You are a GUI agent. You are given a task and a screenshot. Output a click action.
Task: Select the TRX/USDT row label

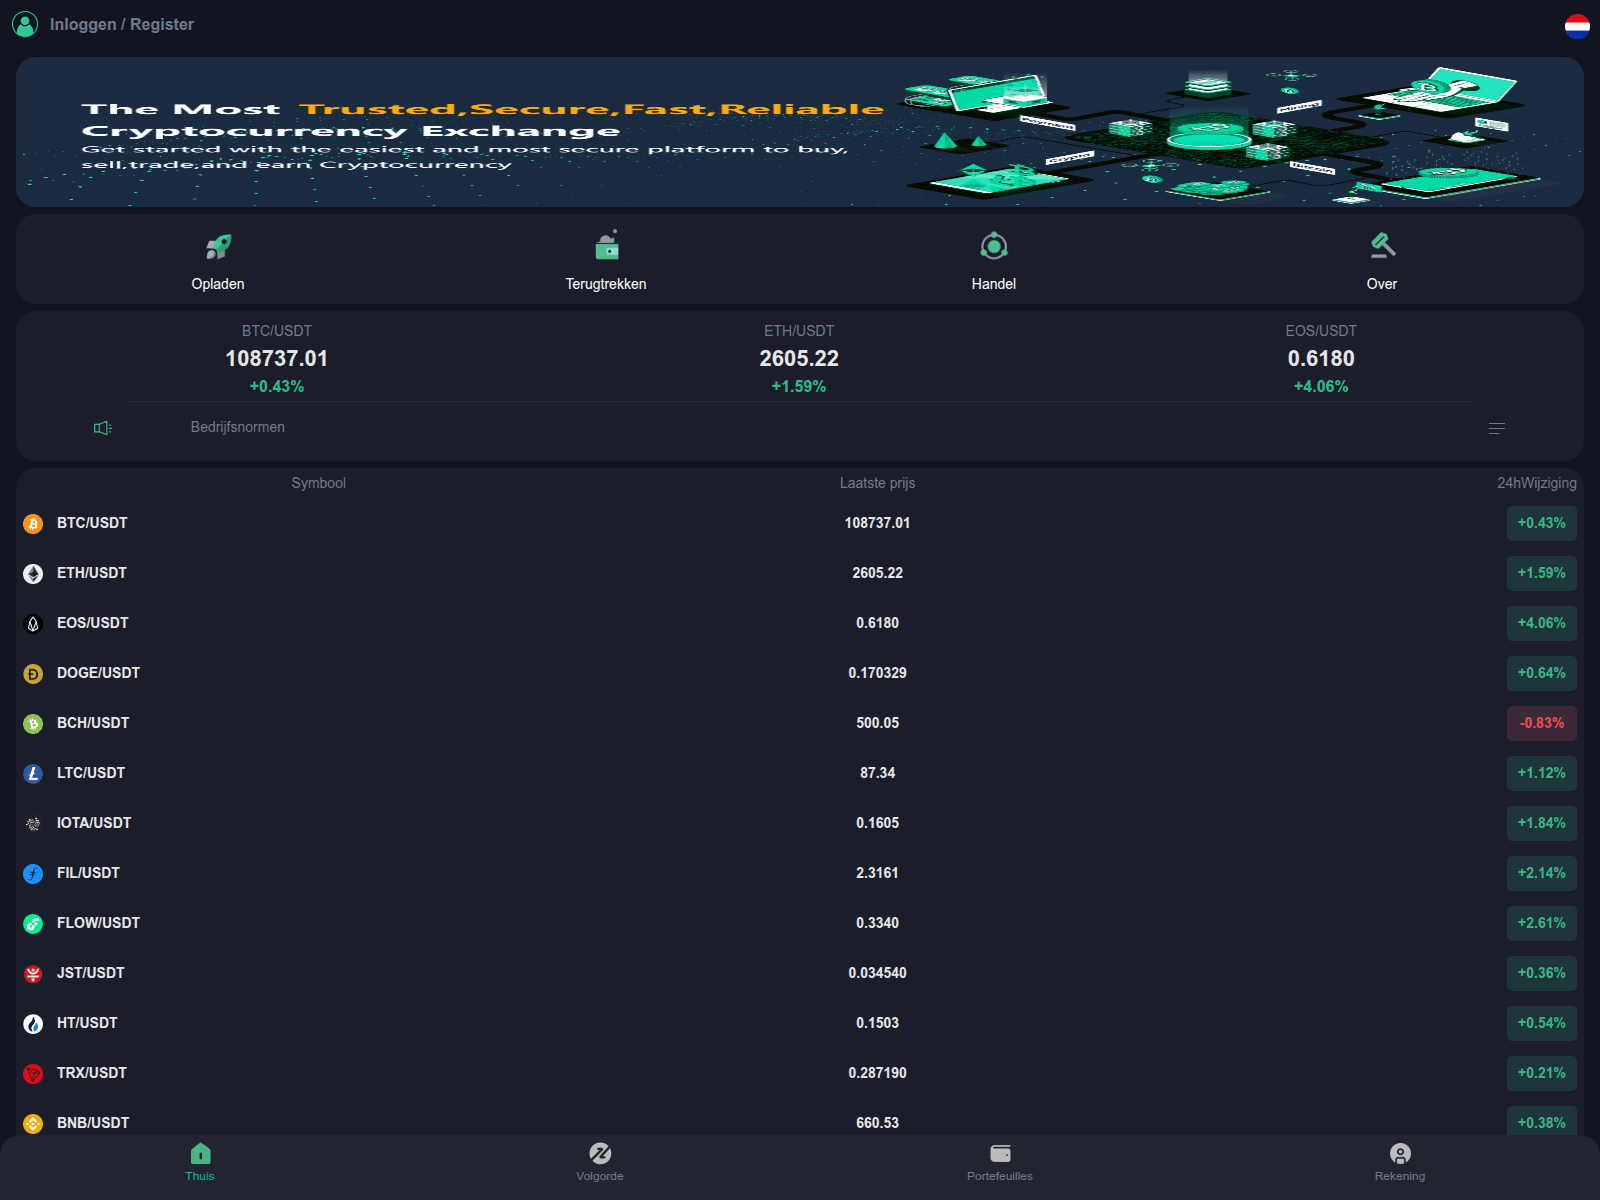92,1073
